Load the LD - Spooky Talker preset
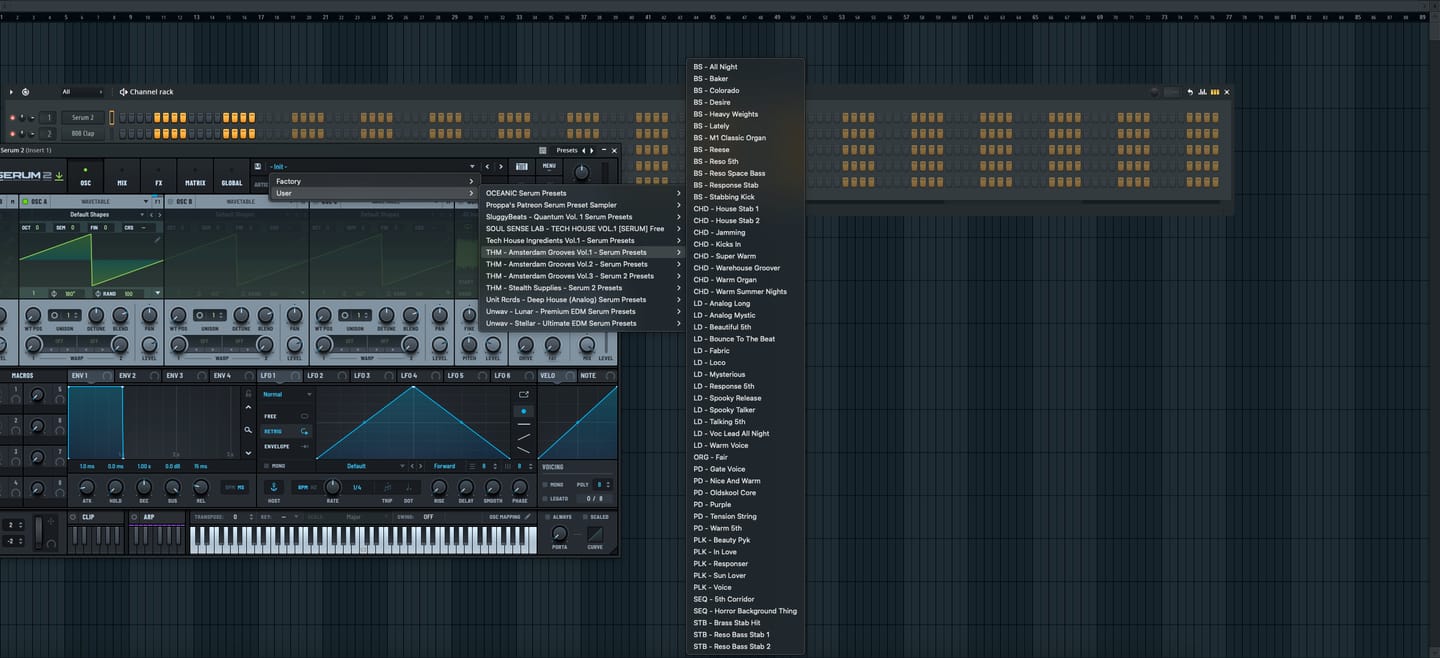This screenshot has width=1440, height=658. tap(745, 410)
